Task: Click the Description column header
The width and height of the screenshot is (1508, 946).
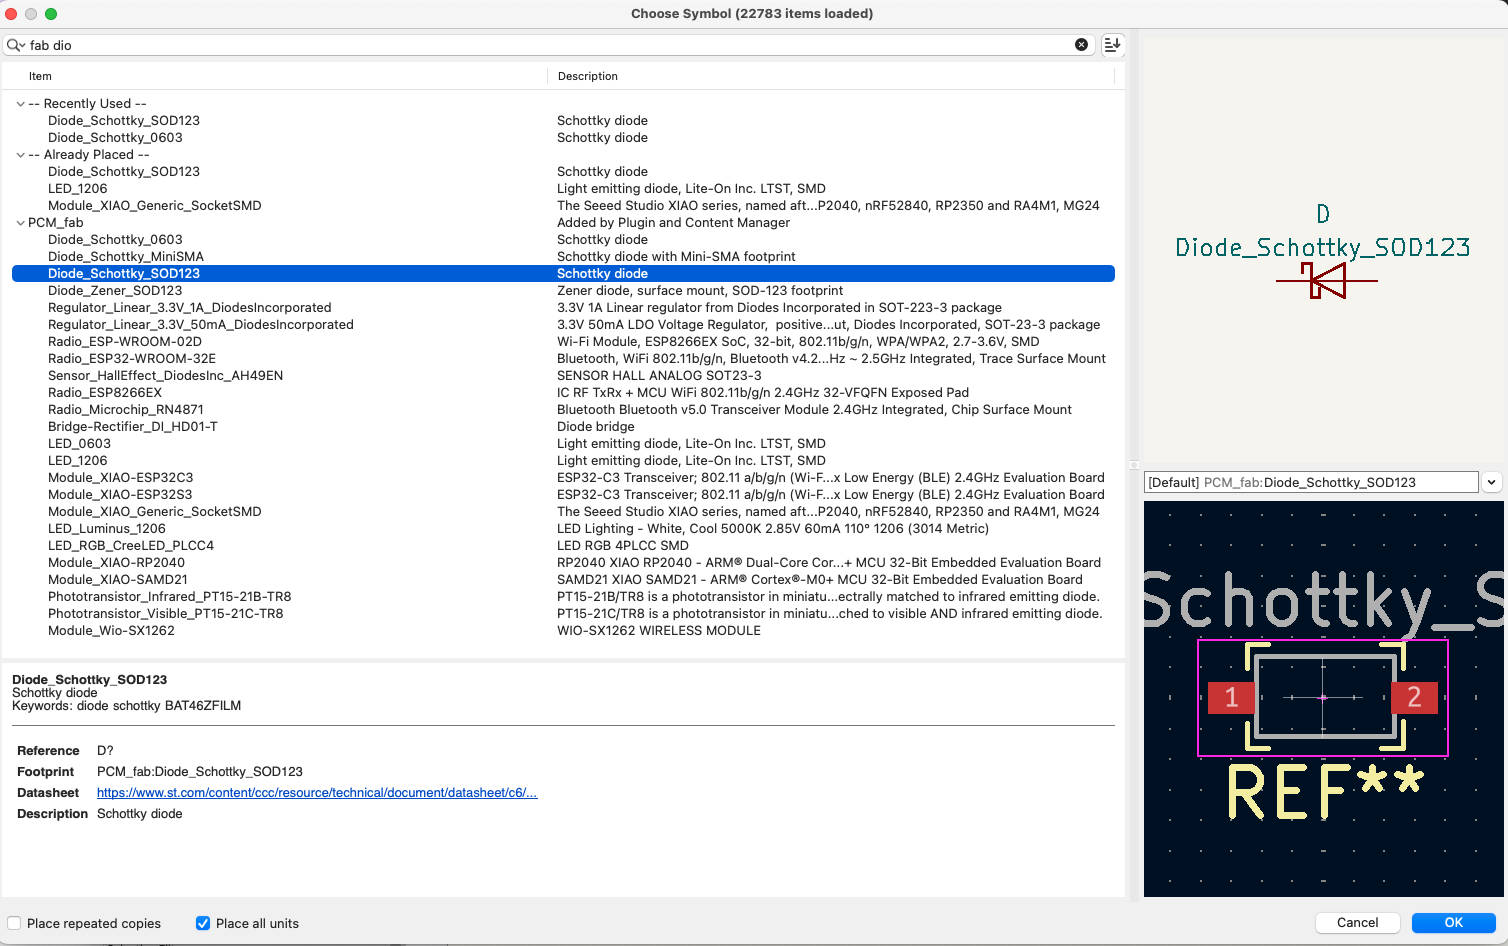Action: click(x=587, y=76)
